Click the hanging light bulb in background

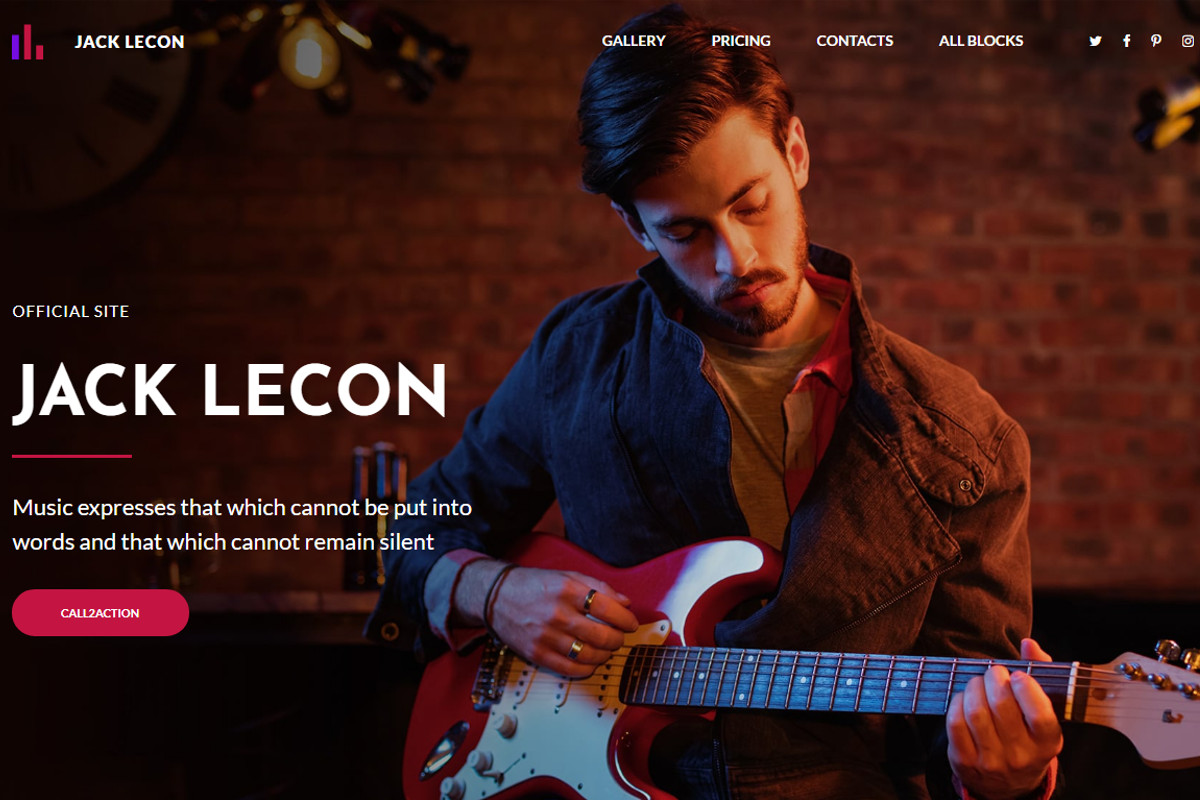click(x=308, y=52)
